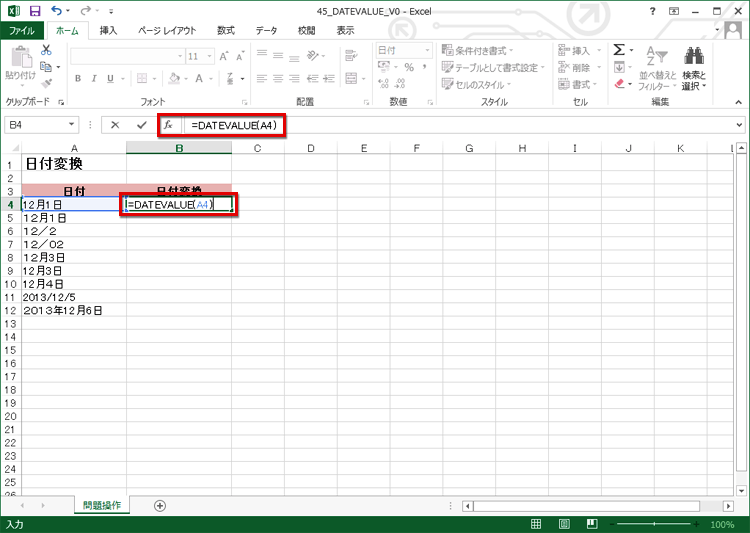Confirm formula entry with checkmark

pos(142,125)
